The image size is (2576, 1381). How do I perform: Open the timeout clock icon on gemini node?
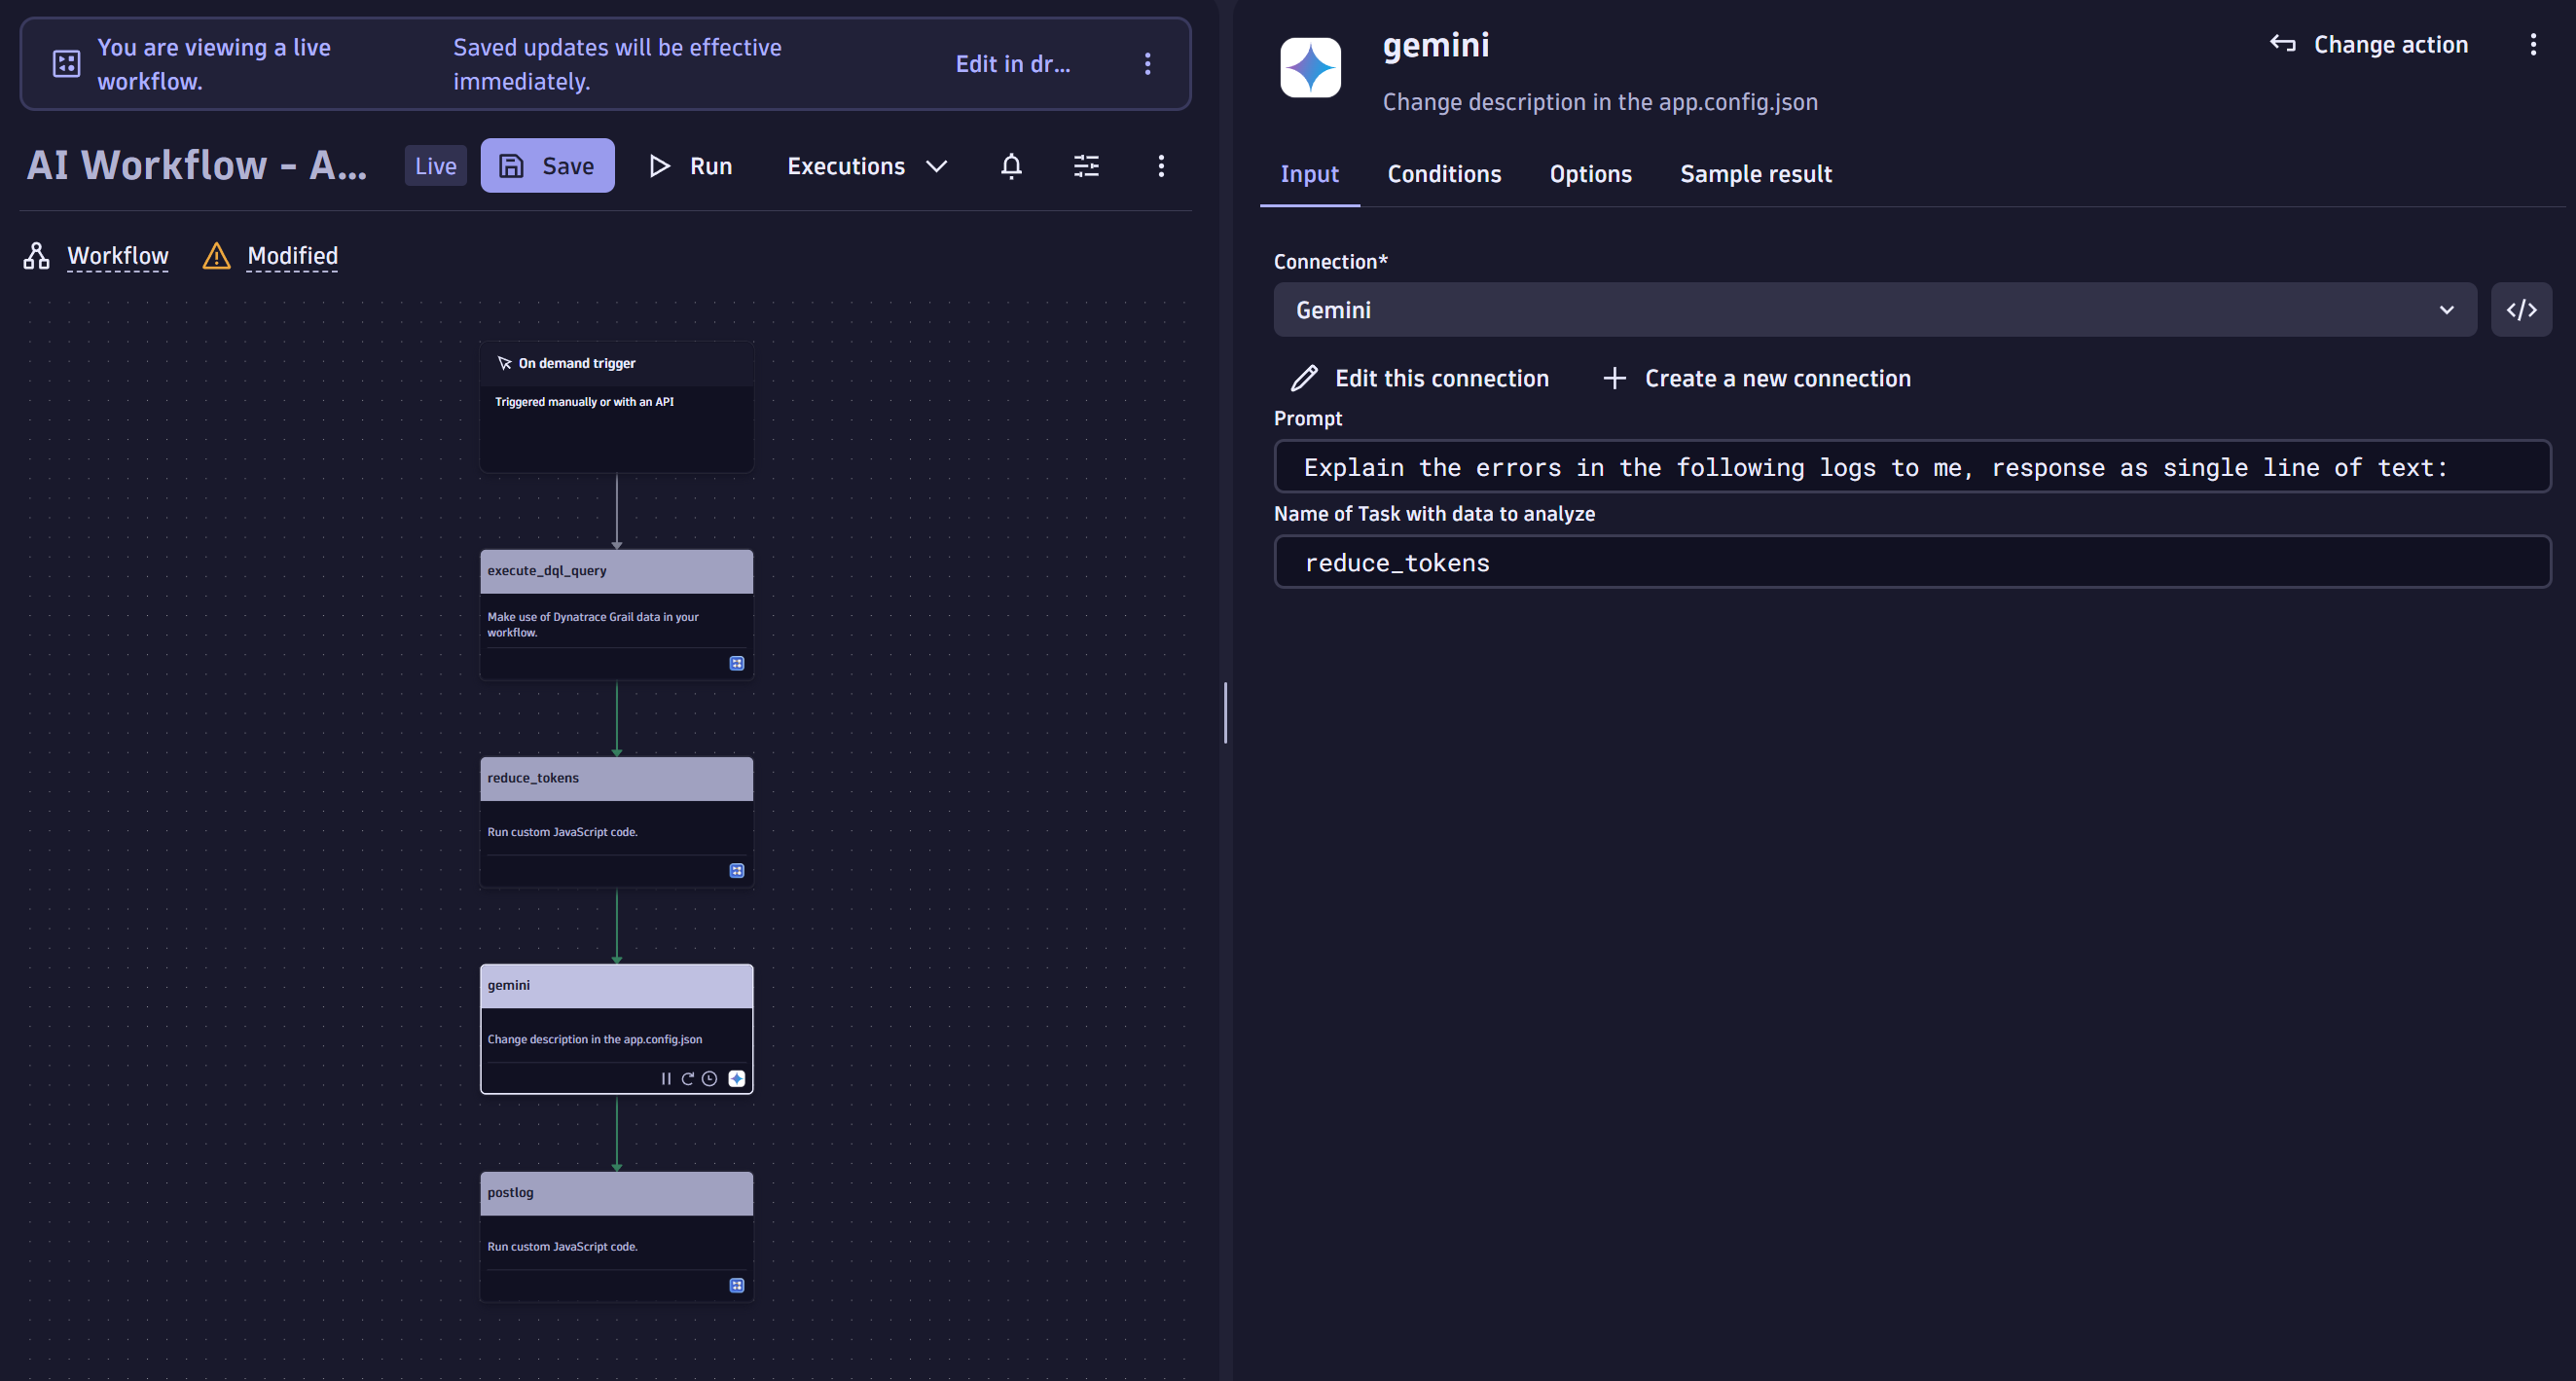(710, 1078)
